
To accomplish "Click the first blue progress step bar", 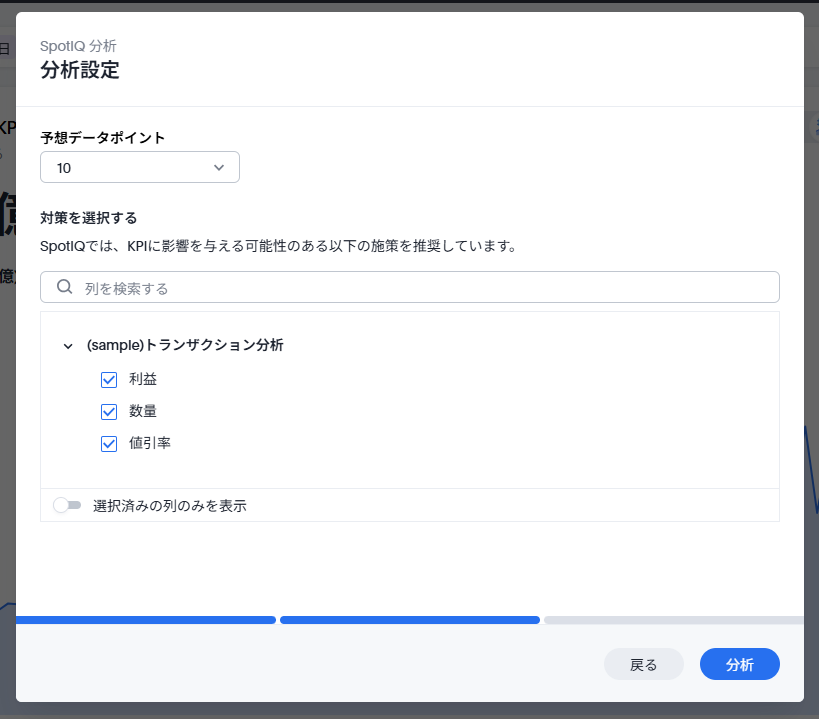I will 145,620.
